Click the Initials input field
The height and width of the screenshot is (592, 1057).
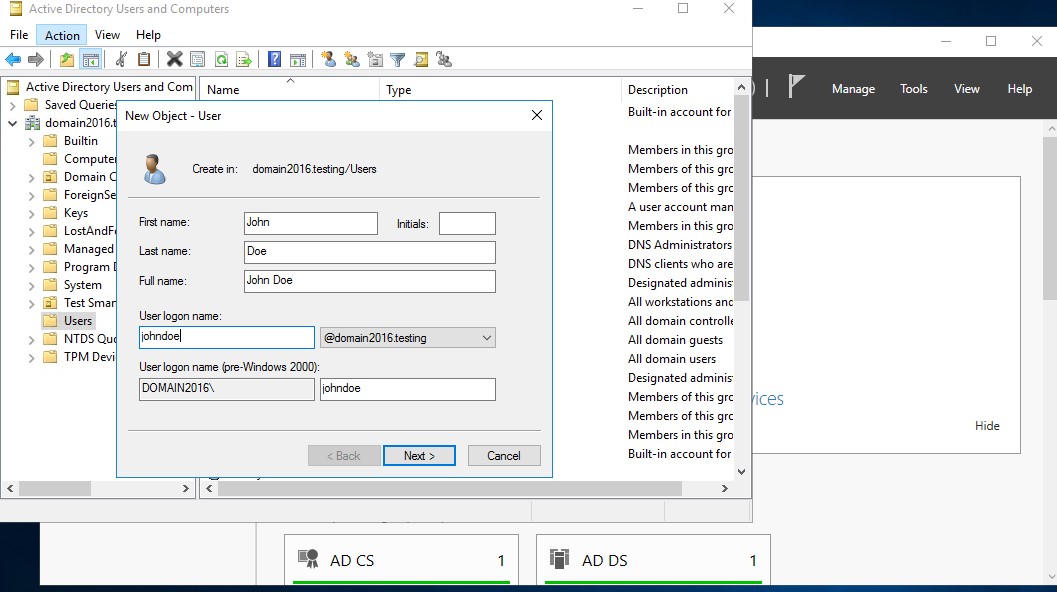(467, 223)
